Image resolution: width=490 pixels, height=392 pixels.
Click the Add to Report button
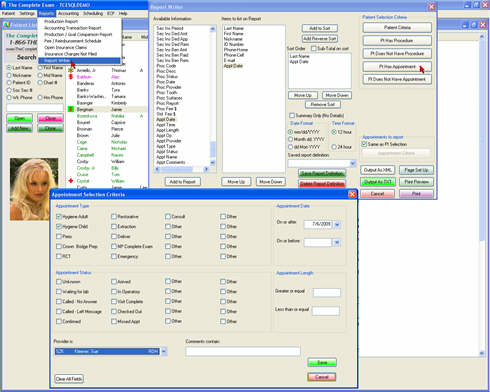coord(182,182)
